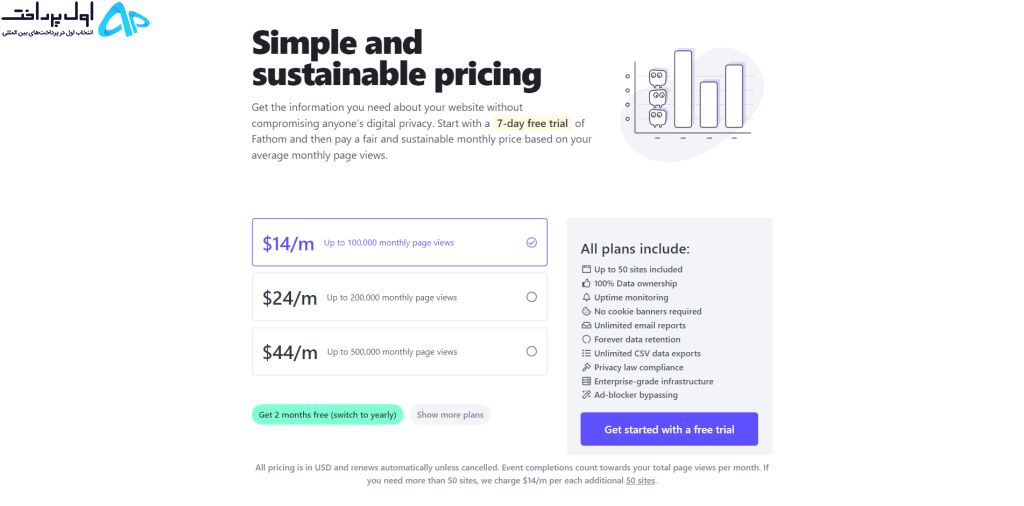Image resolution: width=1024 pixels, height=506 pixels.
Task: Click the cookie icon beside 'No cookie banners required'
Action: 586,311
